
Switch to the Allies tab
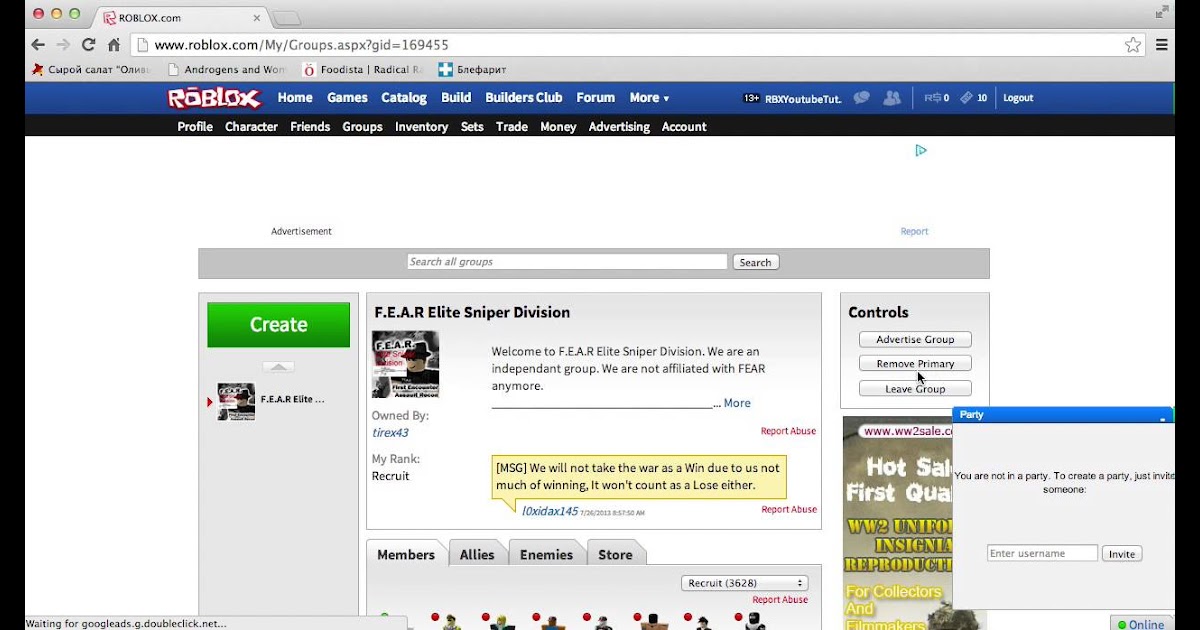click(477, 554)
